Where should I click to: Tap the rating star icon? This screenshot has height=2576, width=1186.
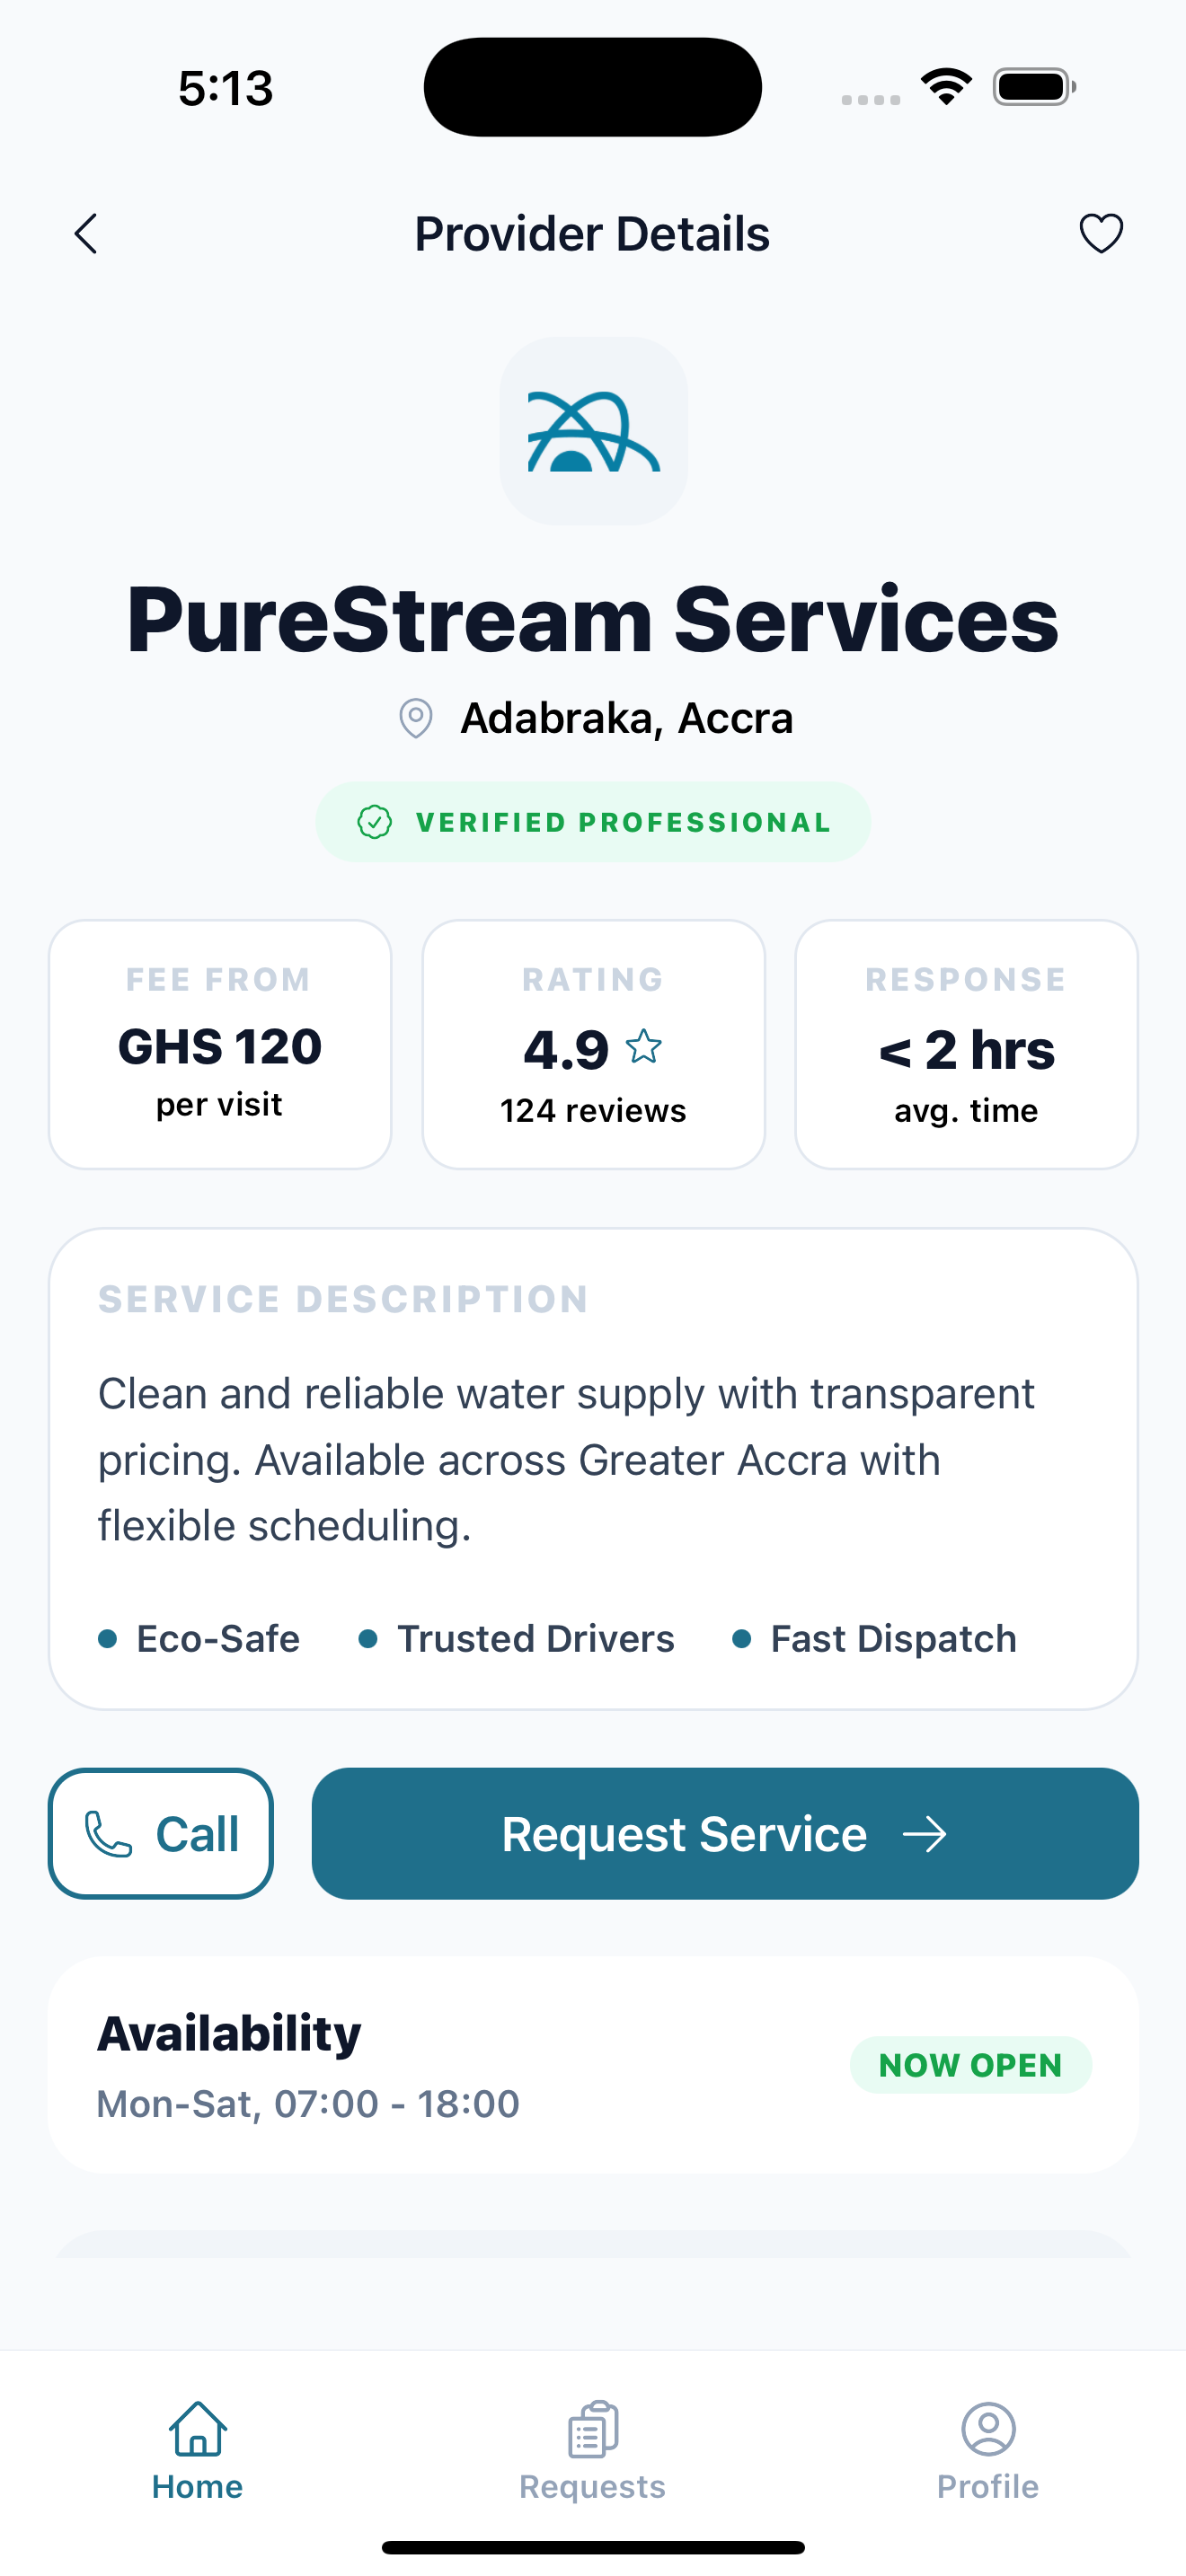[643, 1047]
